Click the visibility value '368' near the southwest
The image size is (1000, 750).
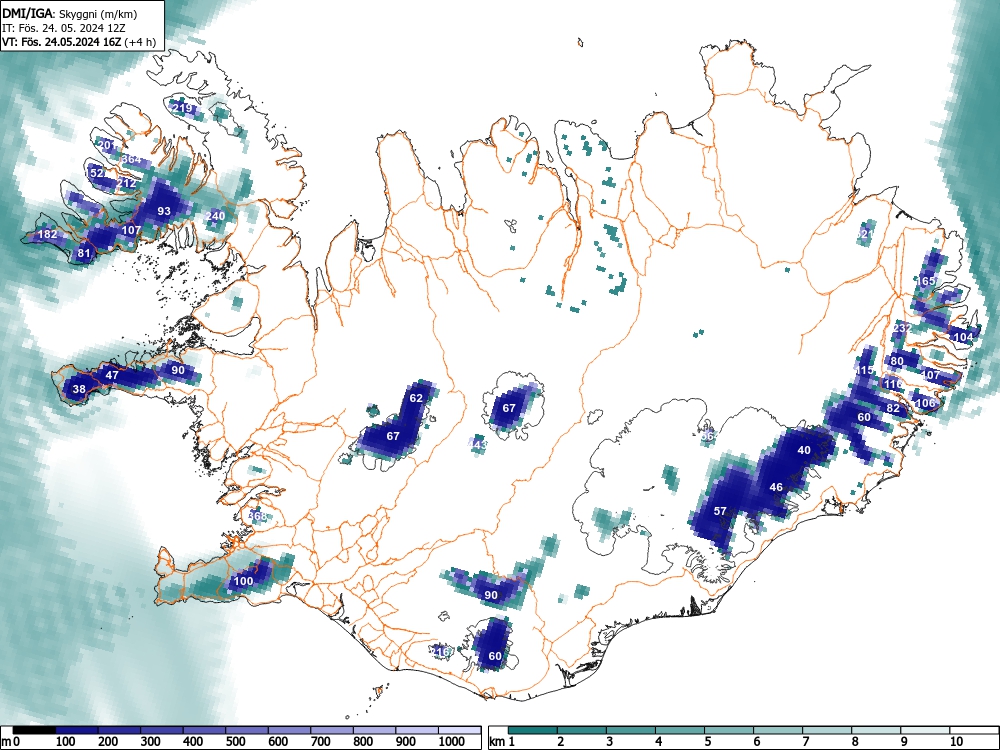[258, 515]
